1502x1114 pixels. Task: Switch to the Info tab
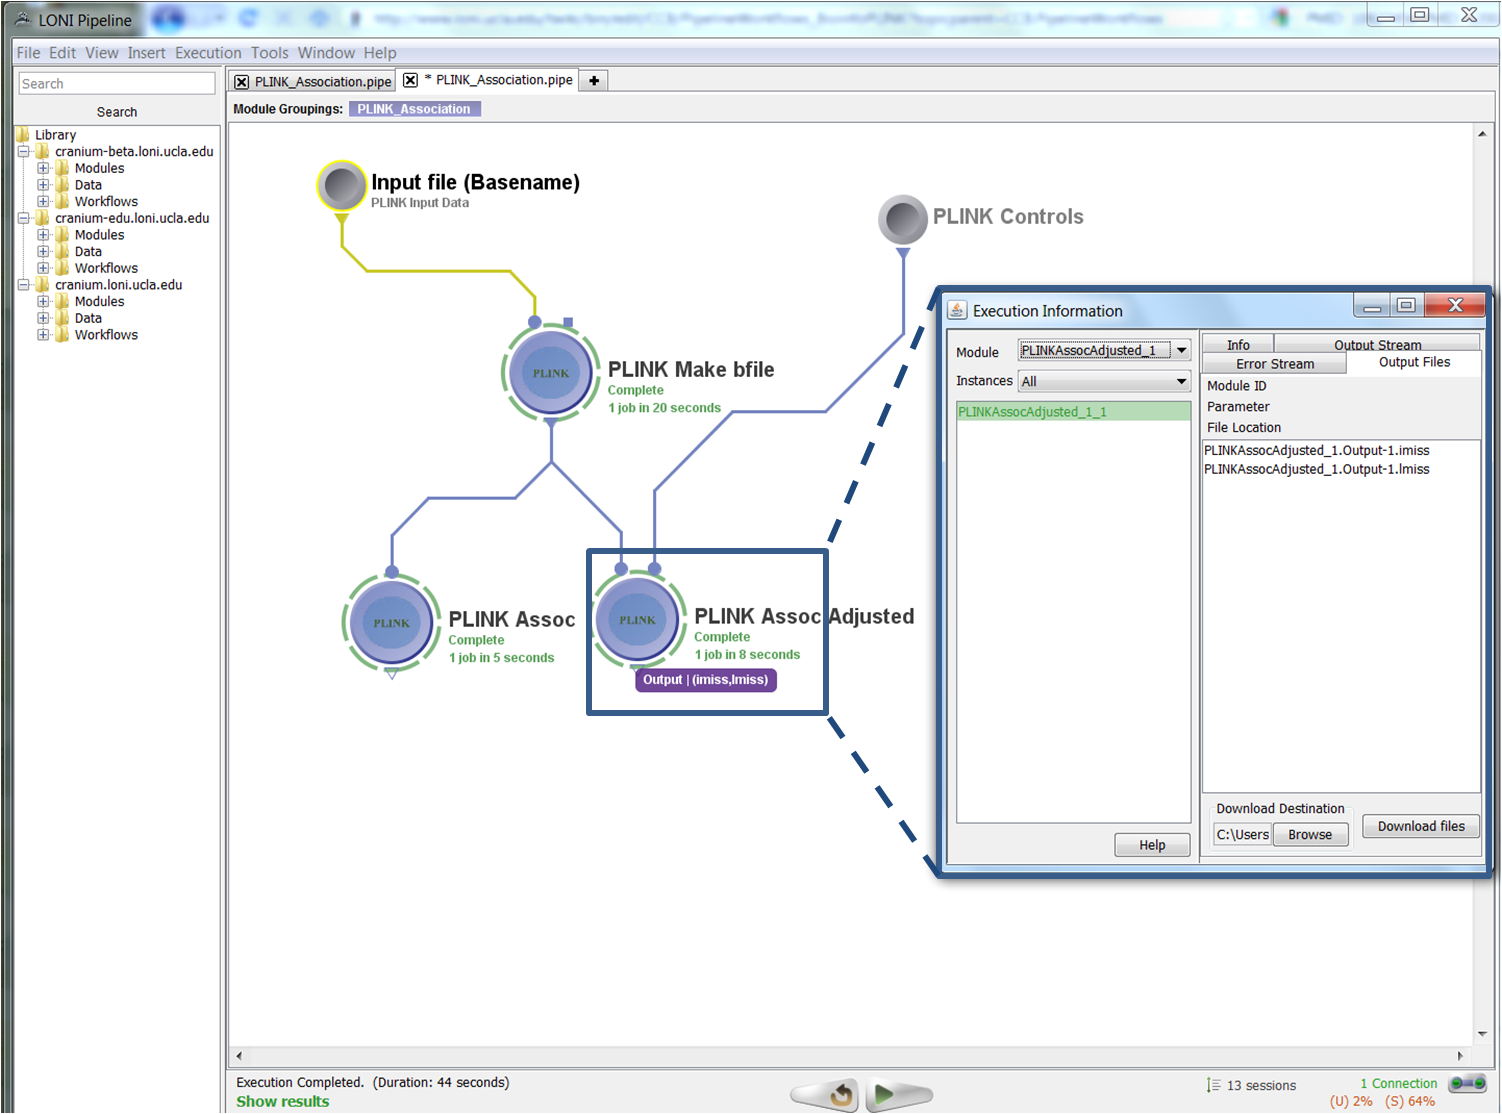tap(1238, 344)
